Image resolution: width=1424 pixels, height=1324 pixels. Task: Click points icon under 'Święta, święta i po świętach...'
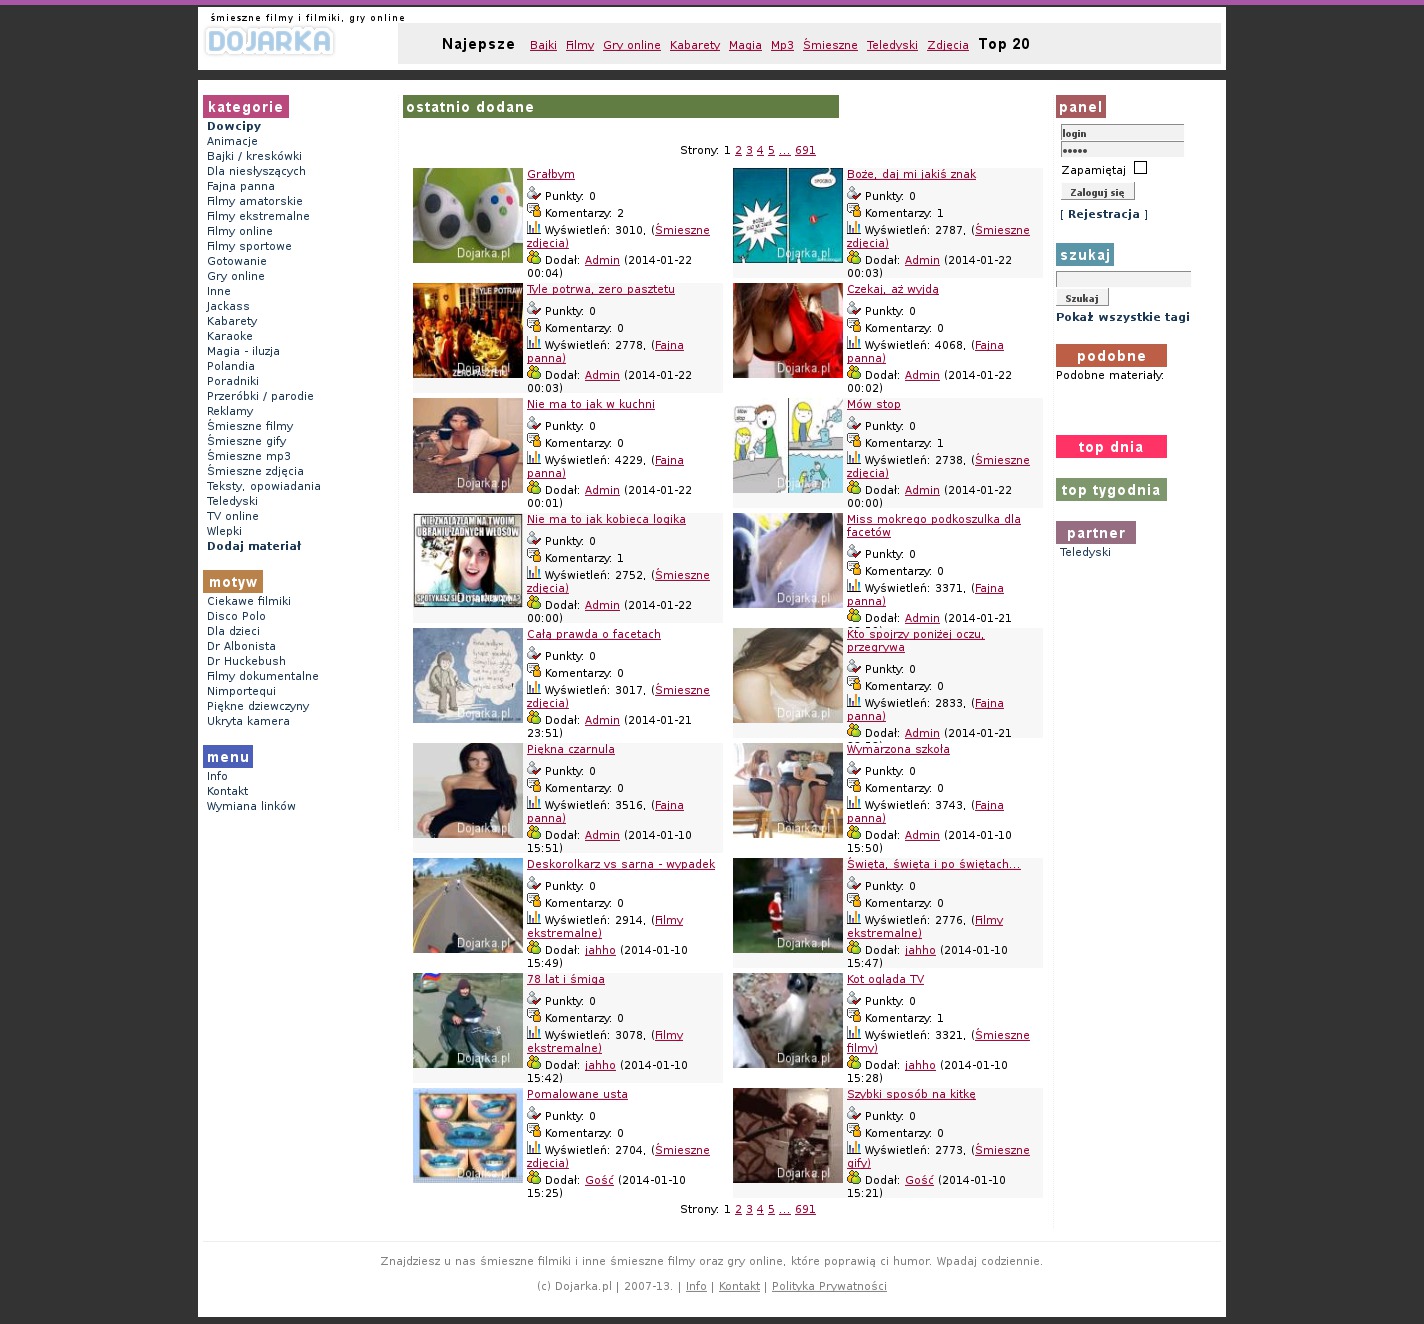[x=854, y=884]
